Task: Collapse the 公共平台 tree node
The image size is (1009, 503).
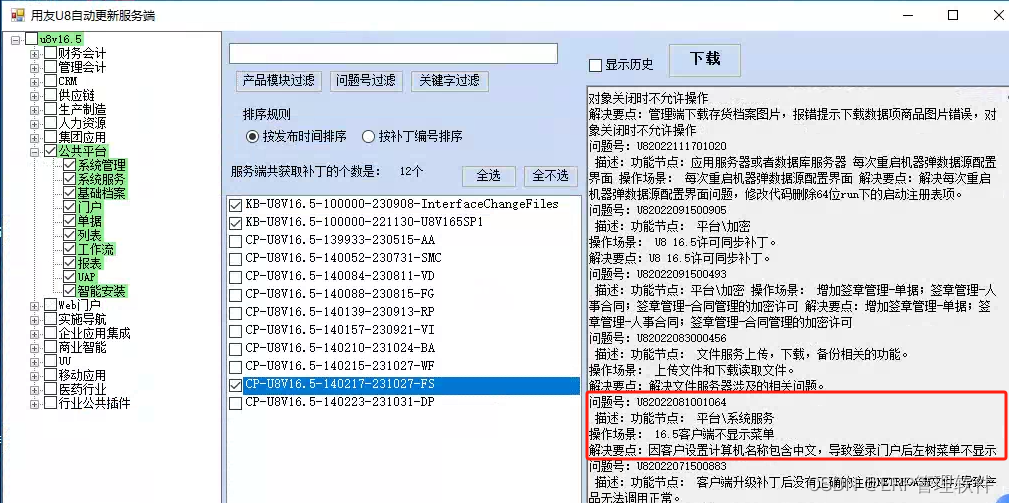Action: point(34,152)
